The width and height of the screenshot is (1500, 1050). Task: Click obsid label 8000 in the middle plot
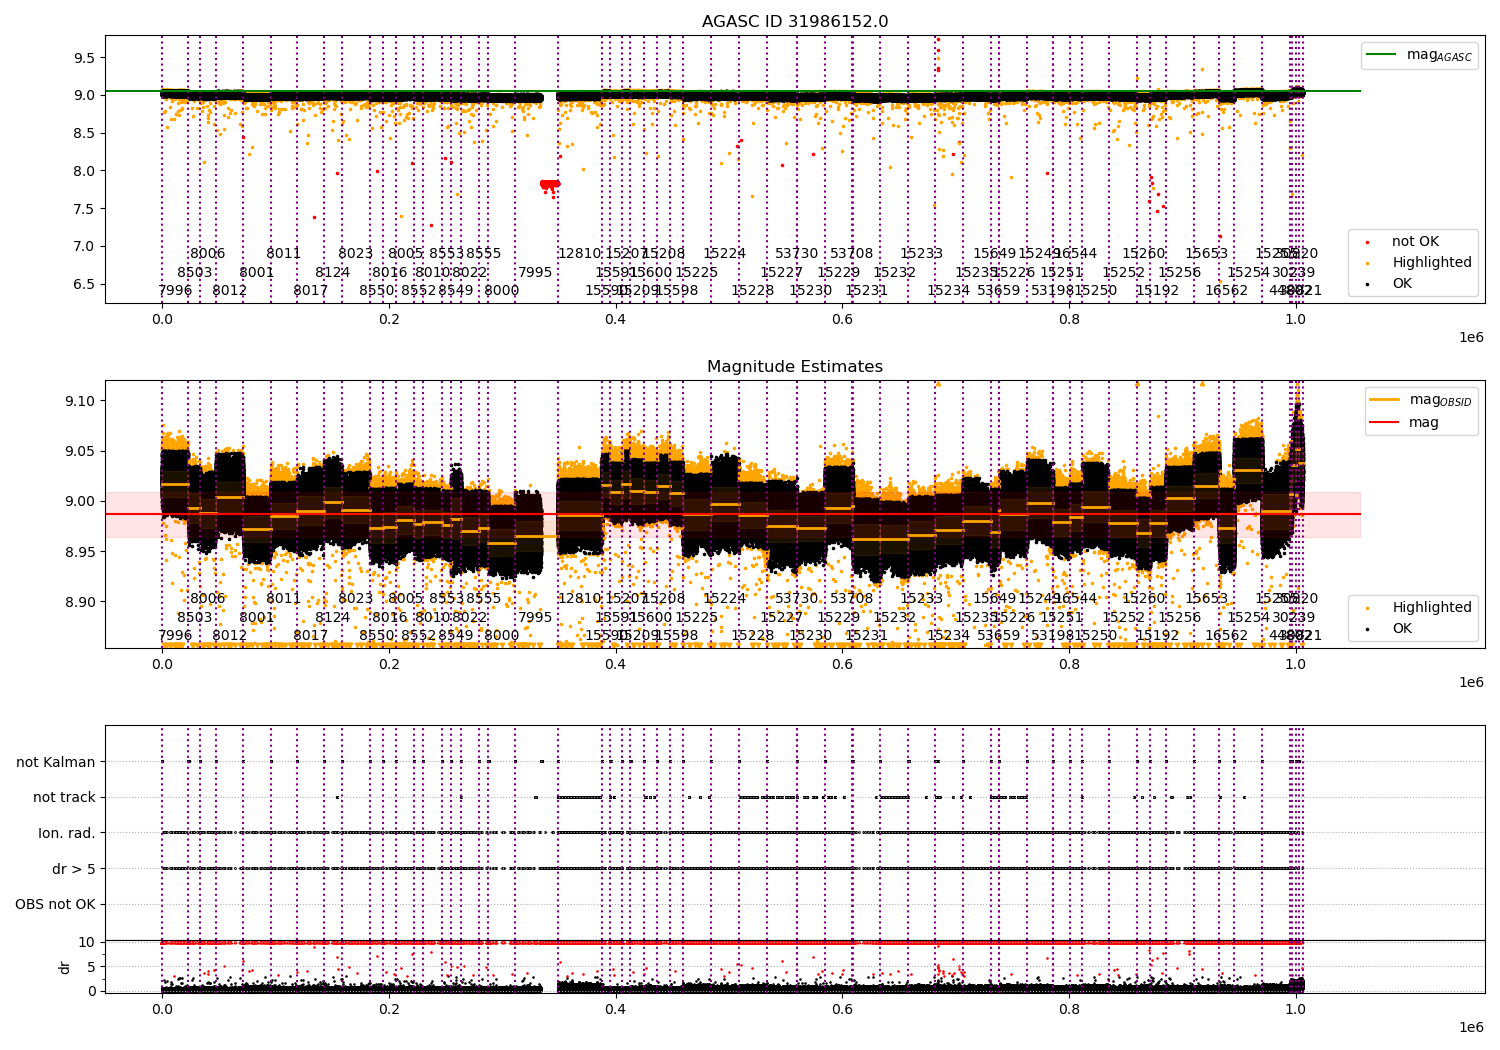coord(502,636)
